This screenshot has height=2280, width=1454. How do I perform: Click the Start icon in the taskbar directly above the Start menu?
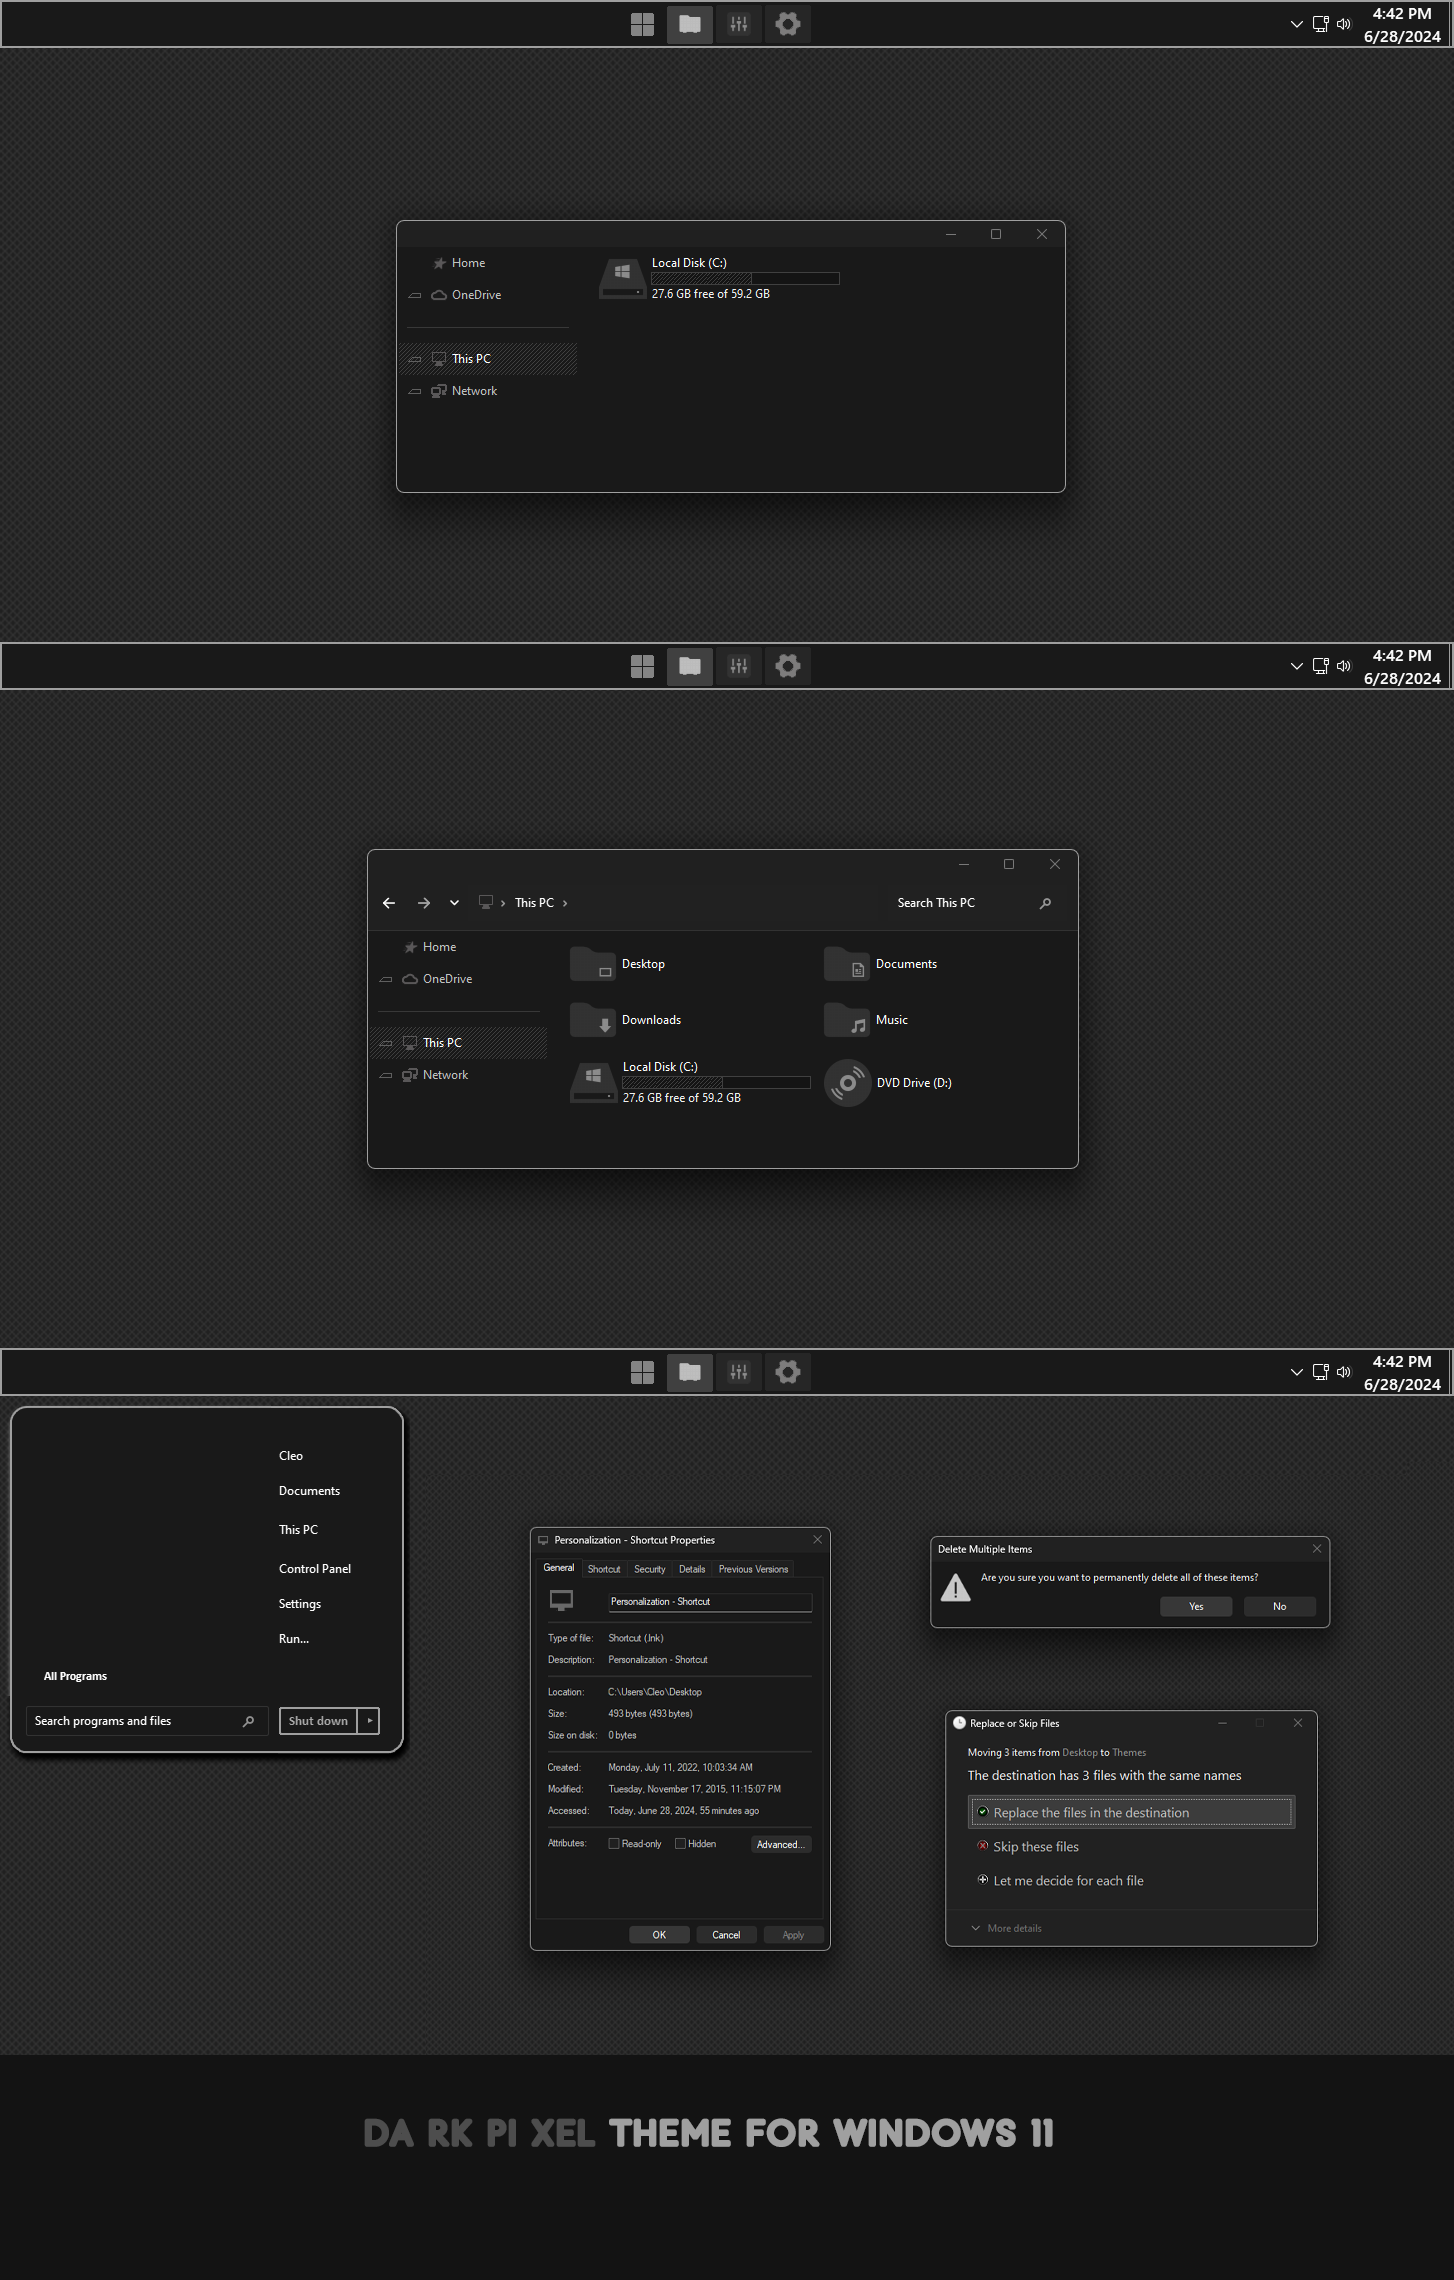click(x=642, y=1372)
